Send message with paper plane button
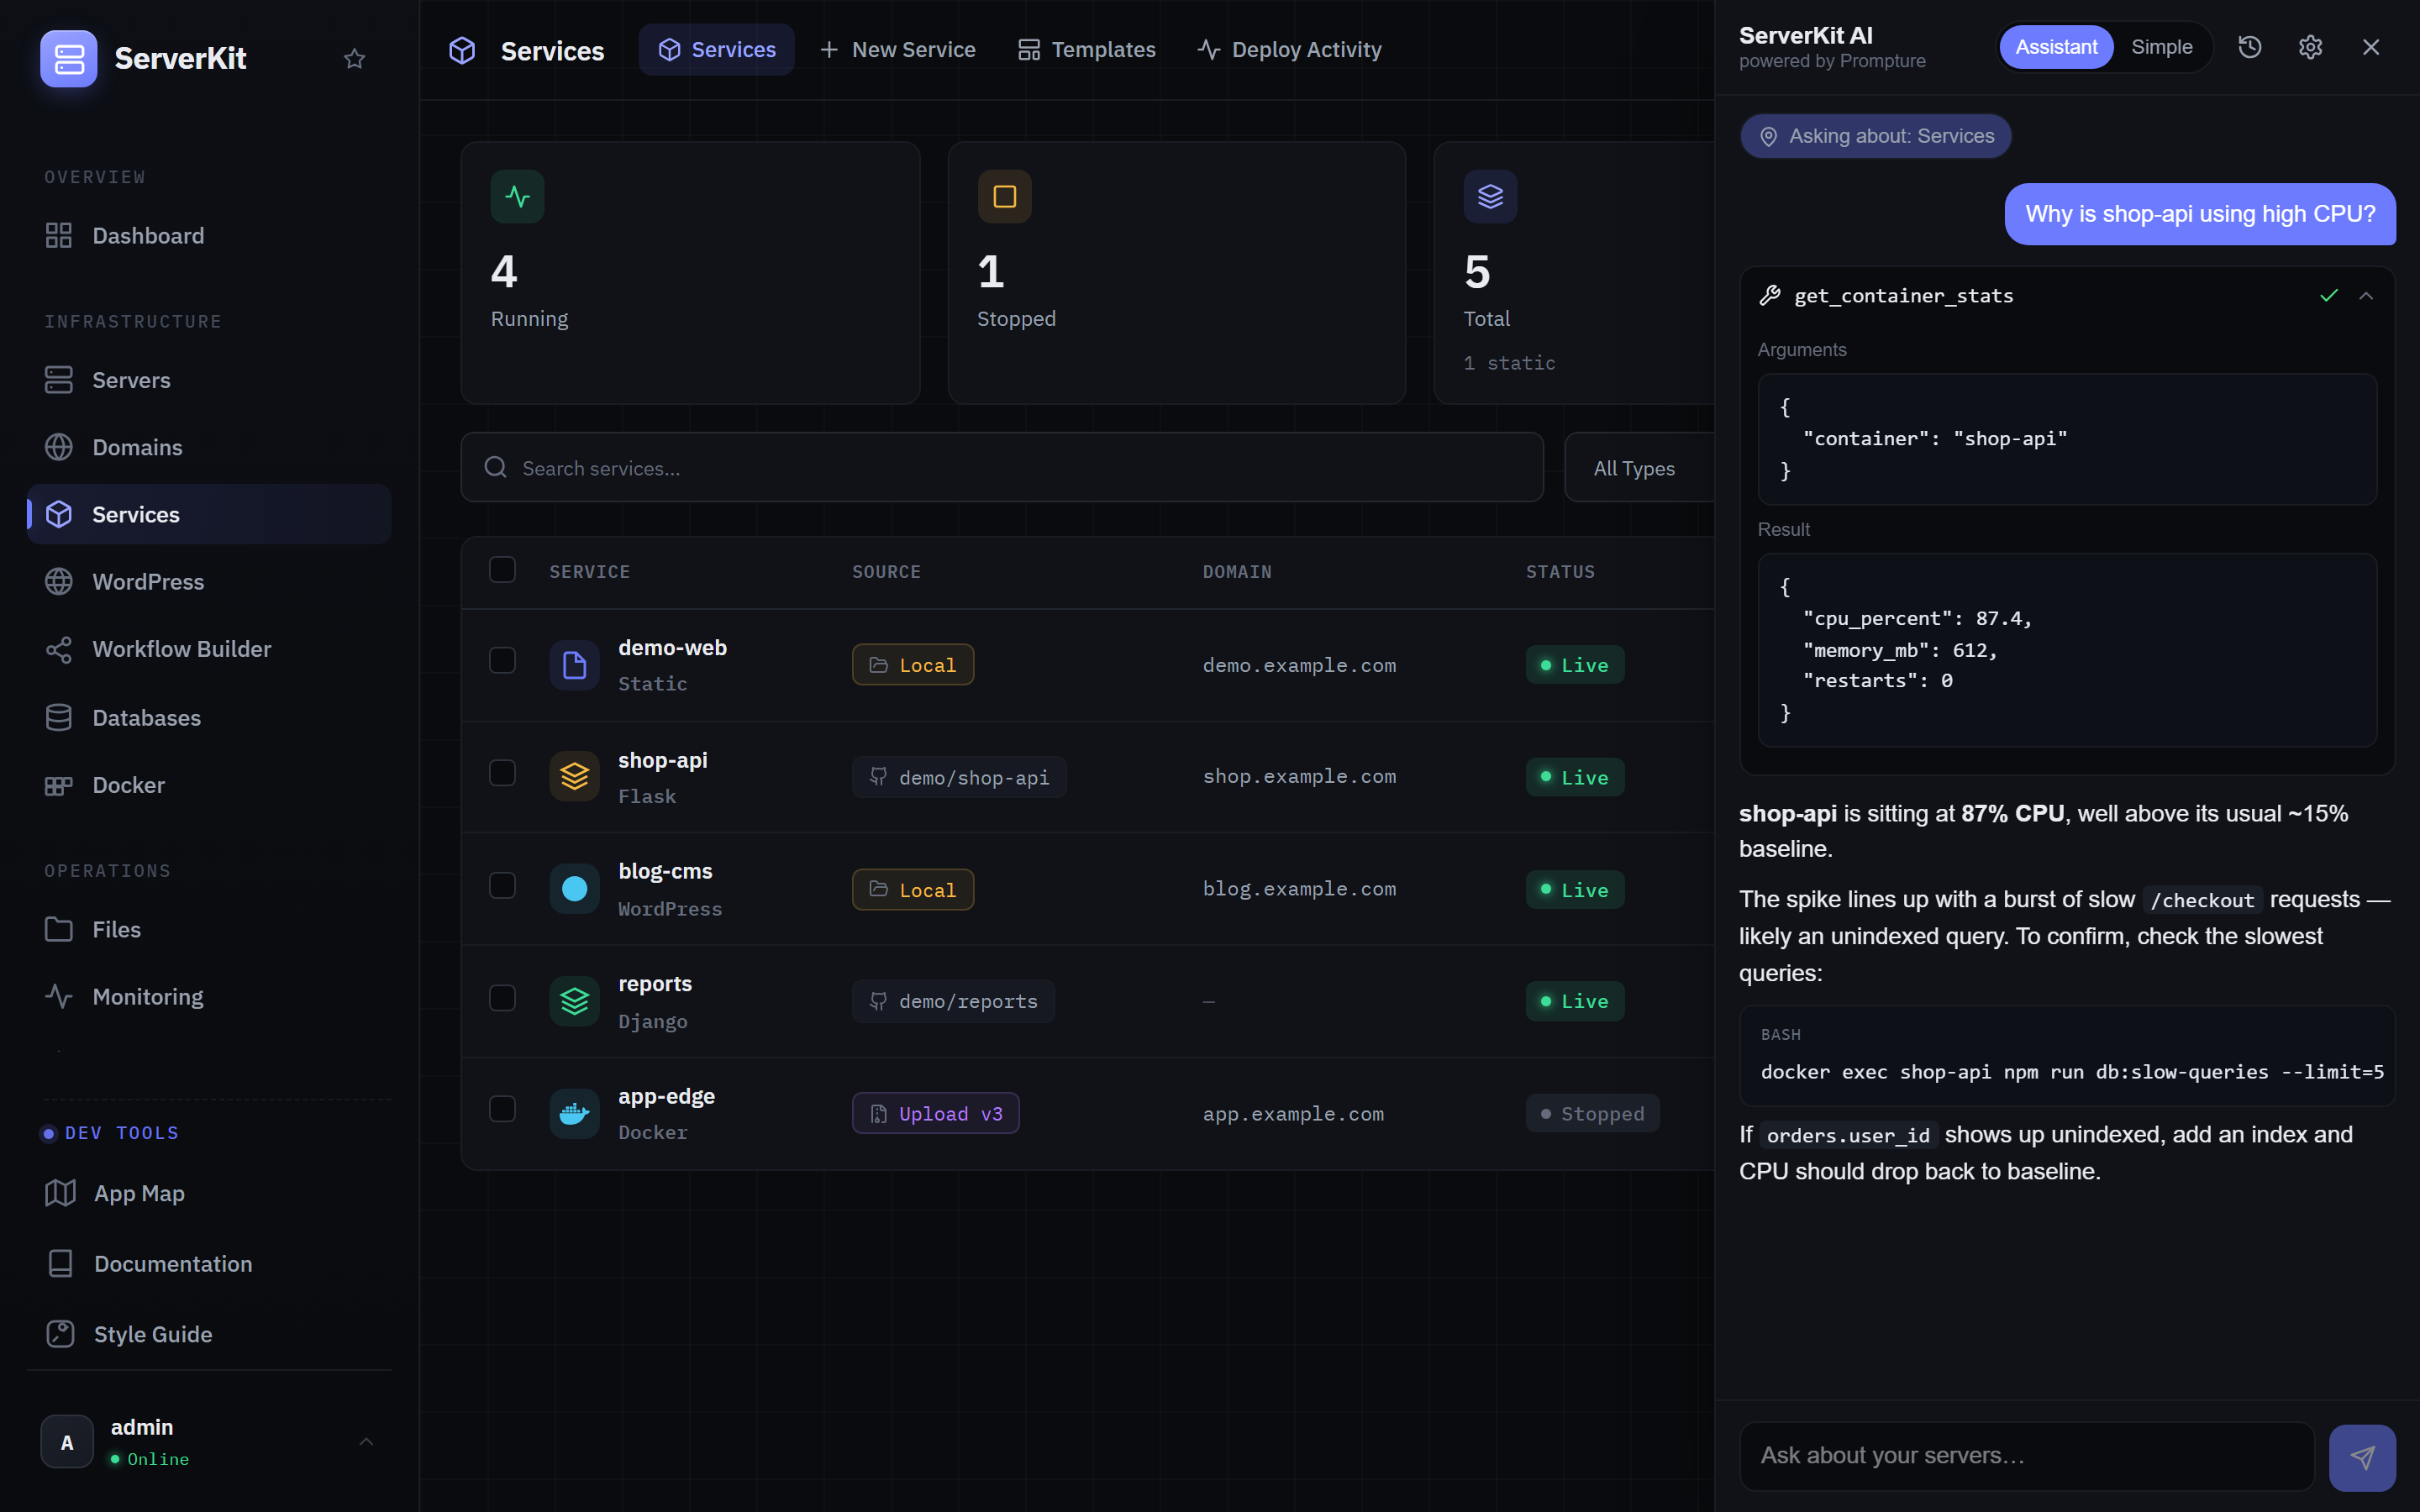The image size is (2420, 1512). point(2362,1457)
